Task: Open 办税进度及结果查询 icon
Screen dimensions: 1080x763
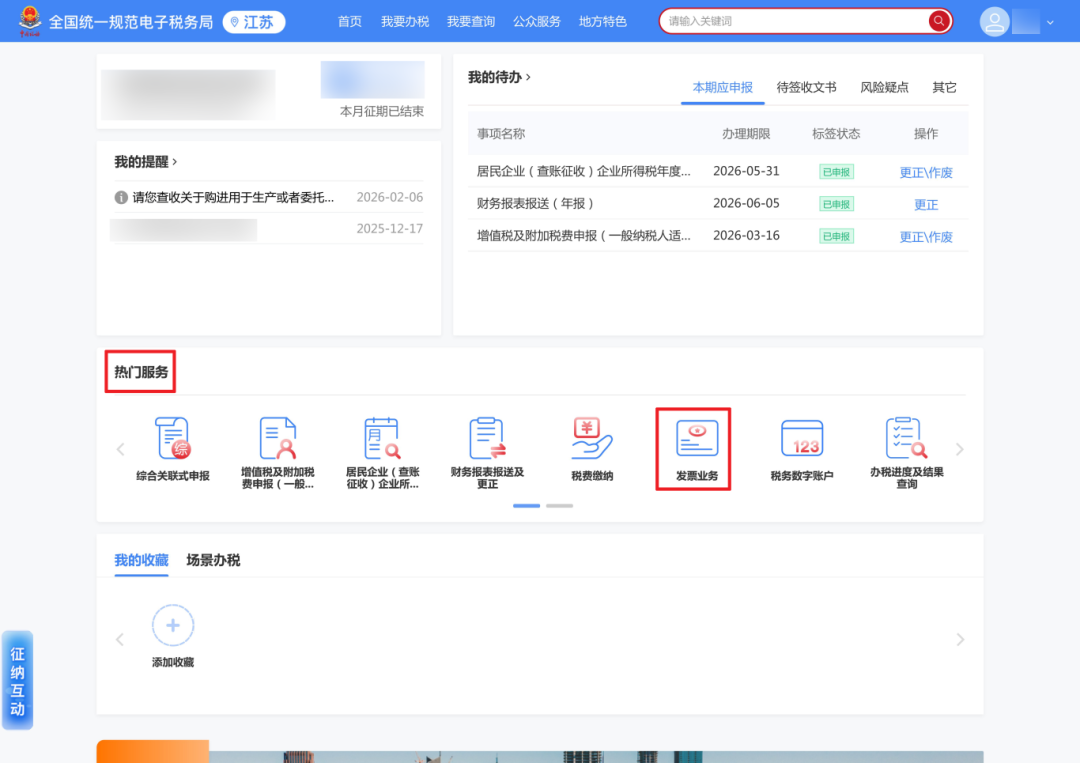Action: click(x=906, y=452)
